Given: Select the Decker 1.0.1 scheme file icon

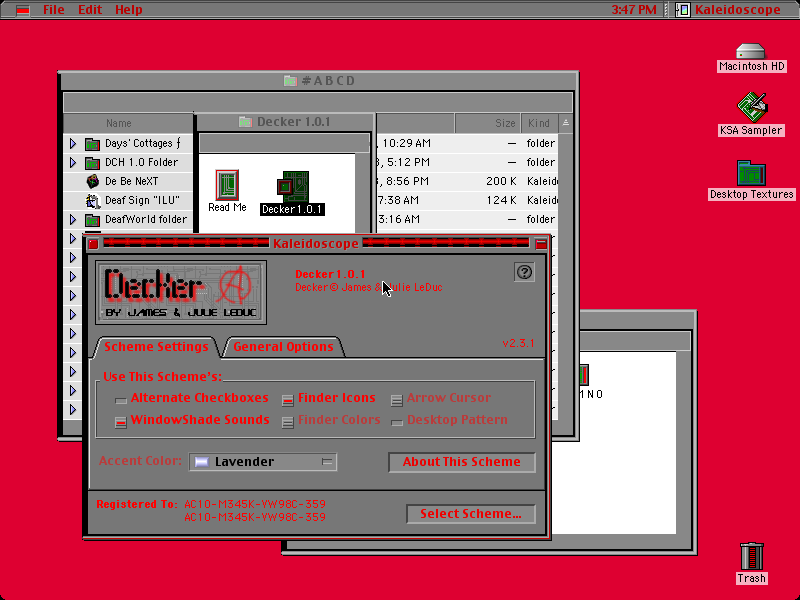Looking at the screenshot, I should click(x=293, y=187).
